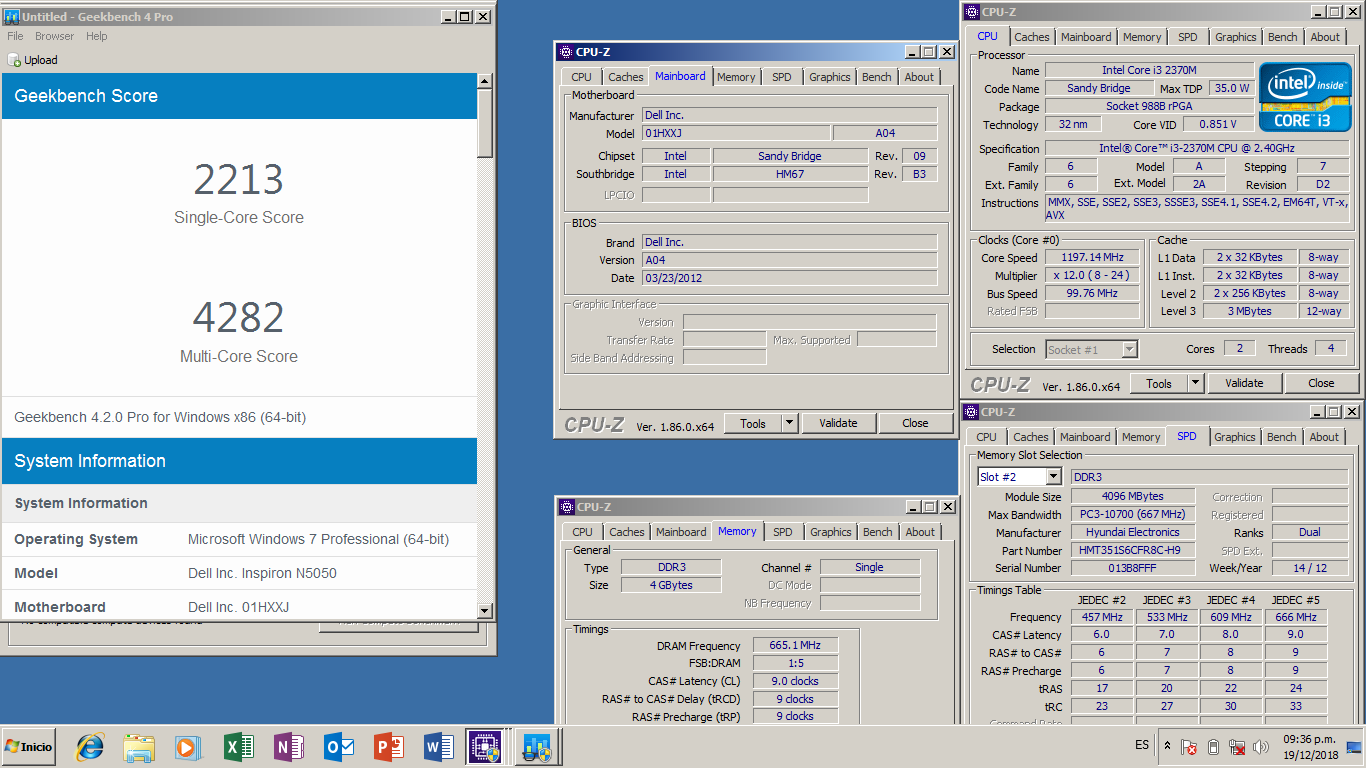
Task: Click the battery power tray icon
Action: click(x=1213, y=747)
